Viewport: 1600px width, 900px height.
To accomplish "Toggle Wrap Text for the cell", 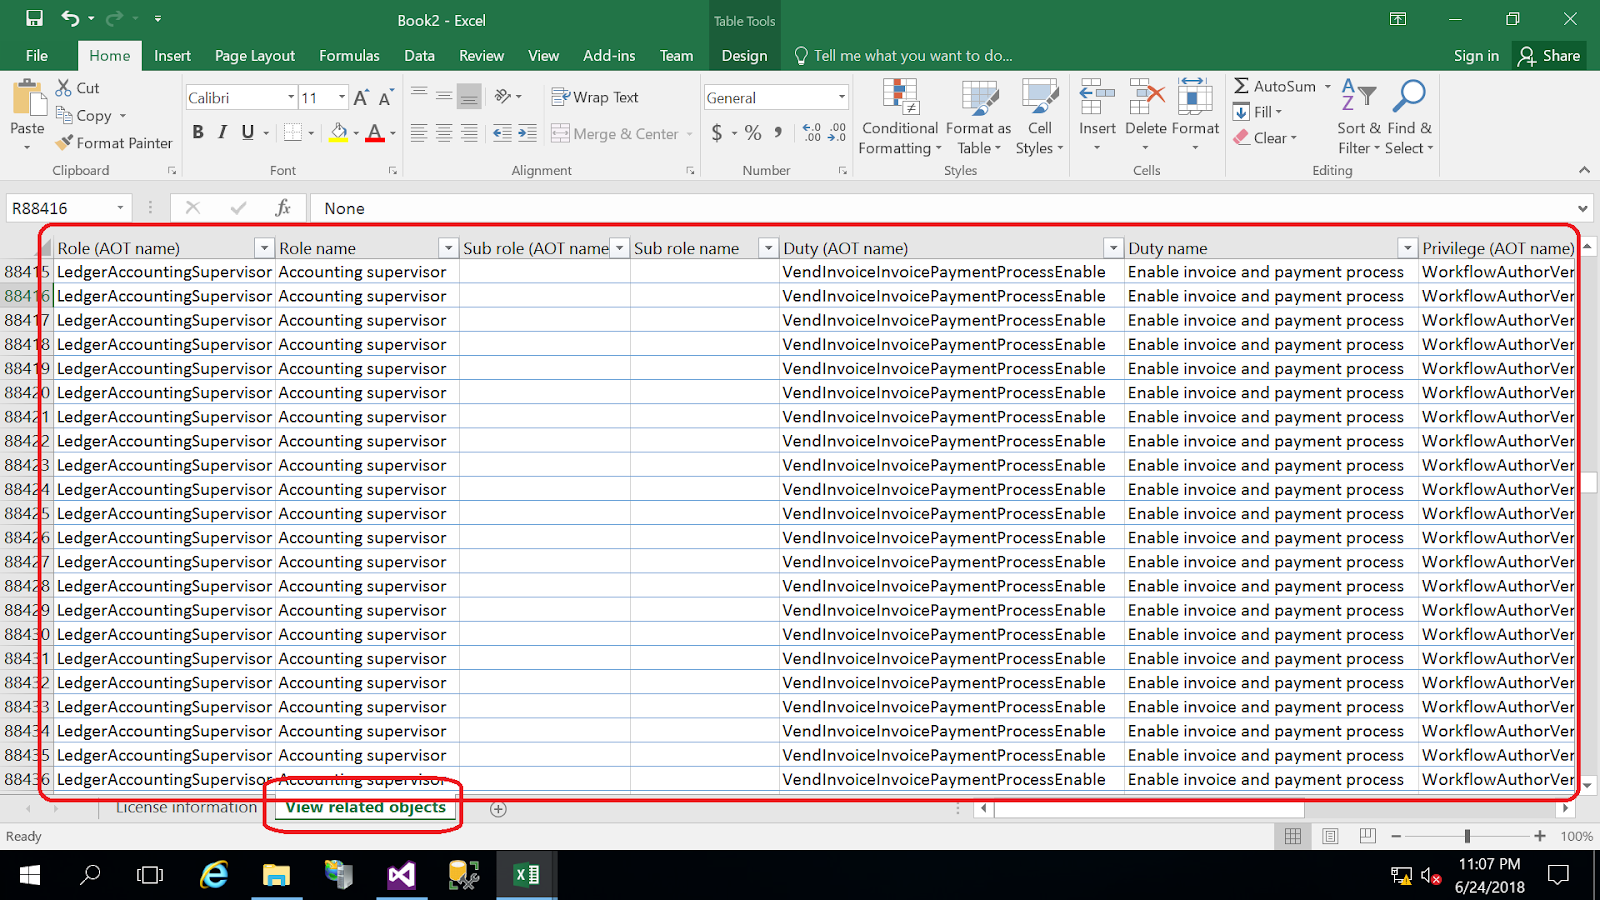I will tap(596, 97).
